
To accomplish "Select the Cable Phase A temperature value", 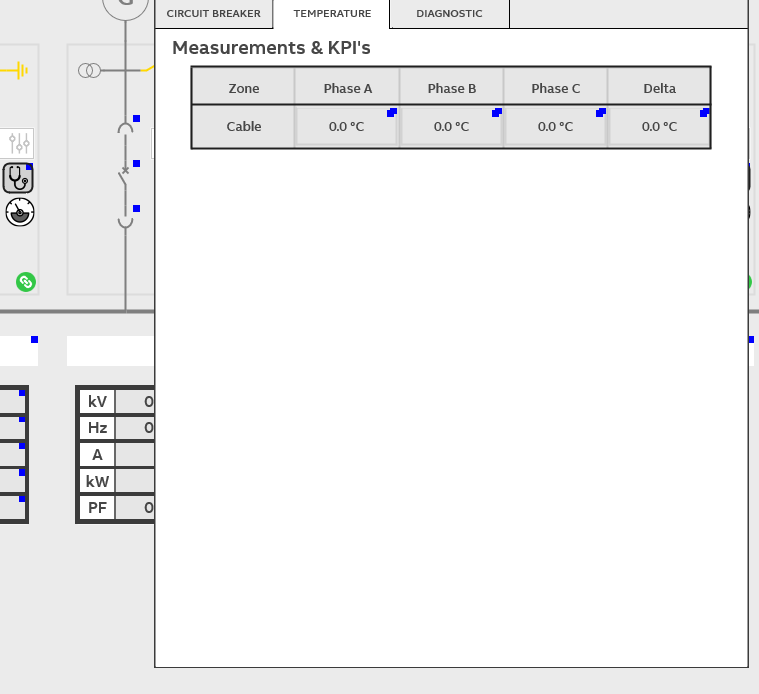I will tap(347, 127).
